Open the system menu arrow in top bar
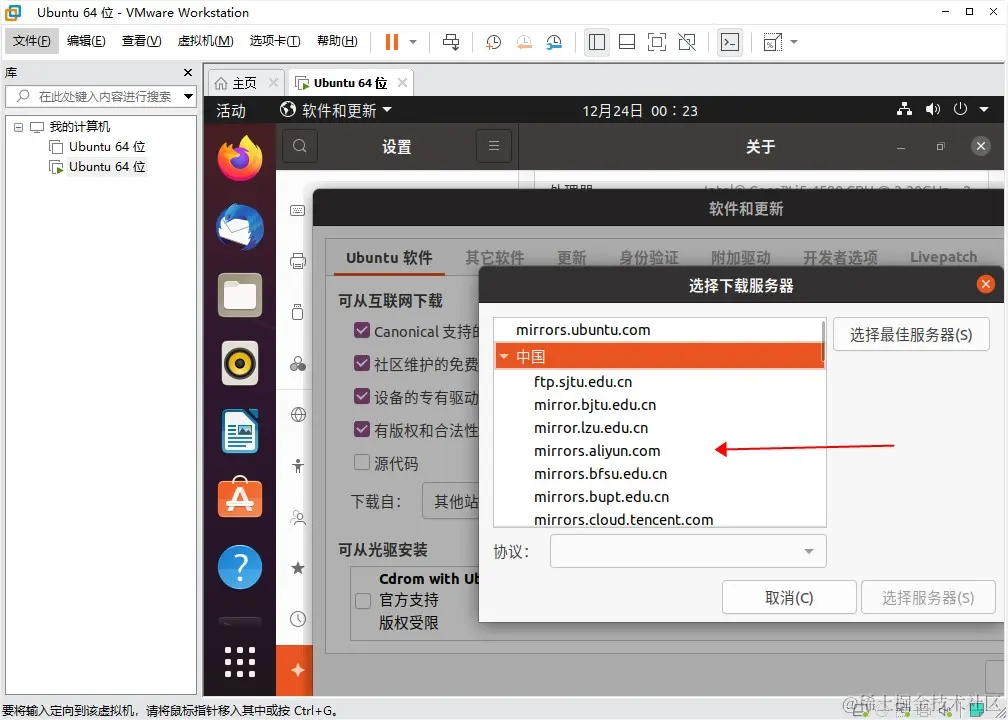Image resolution: width=1008 pixels, height=720 pixels. (984, 109)
